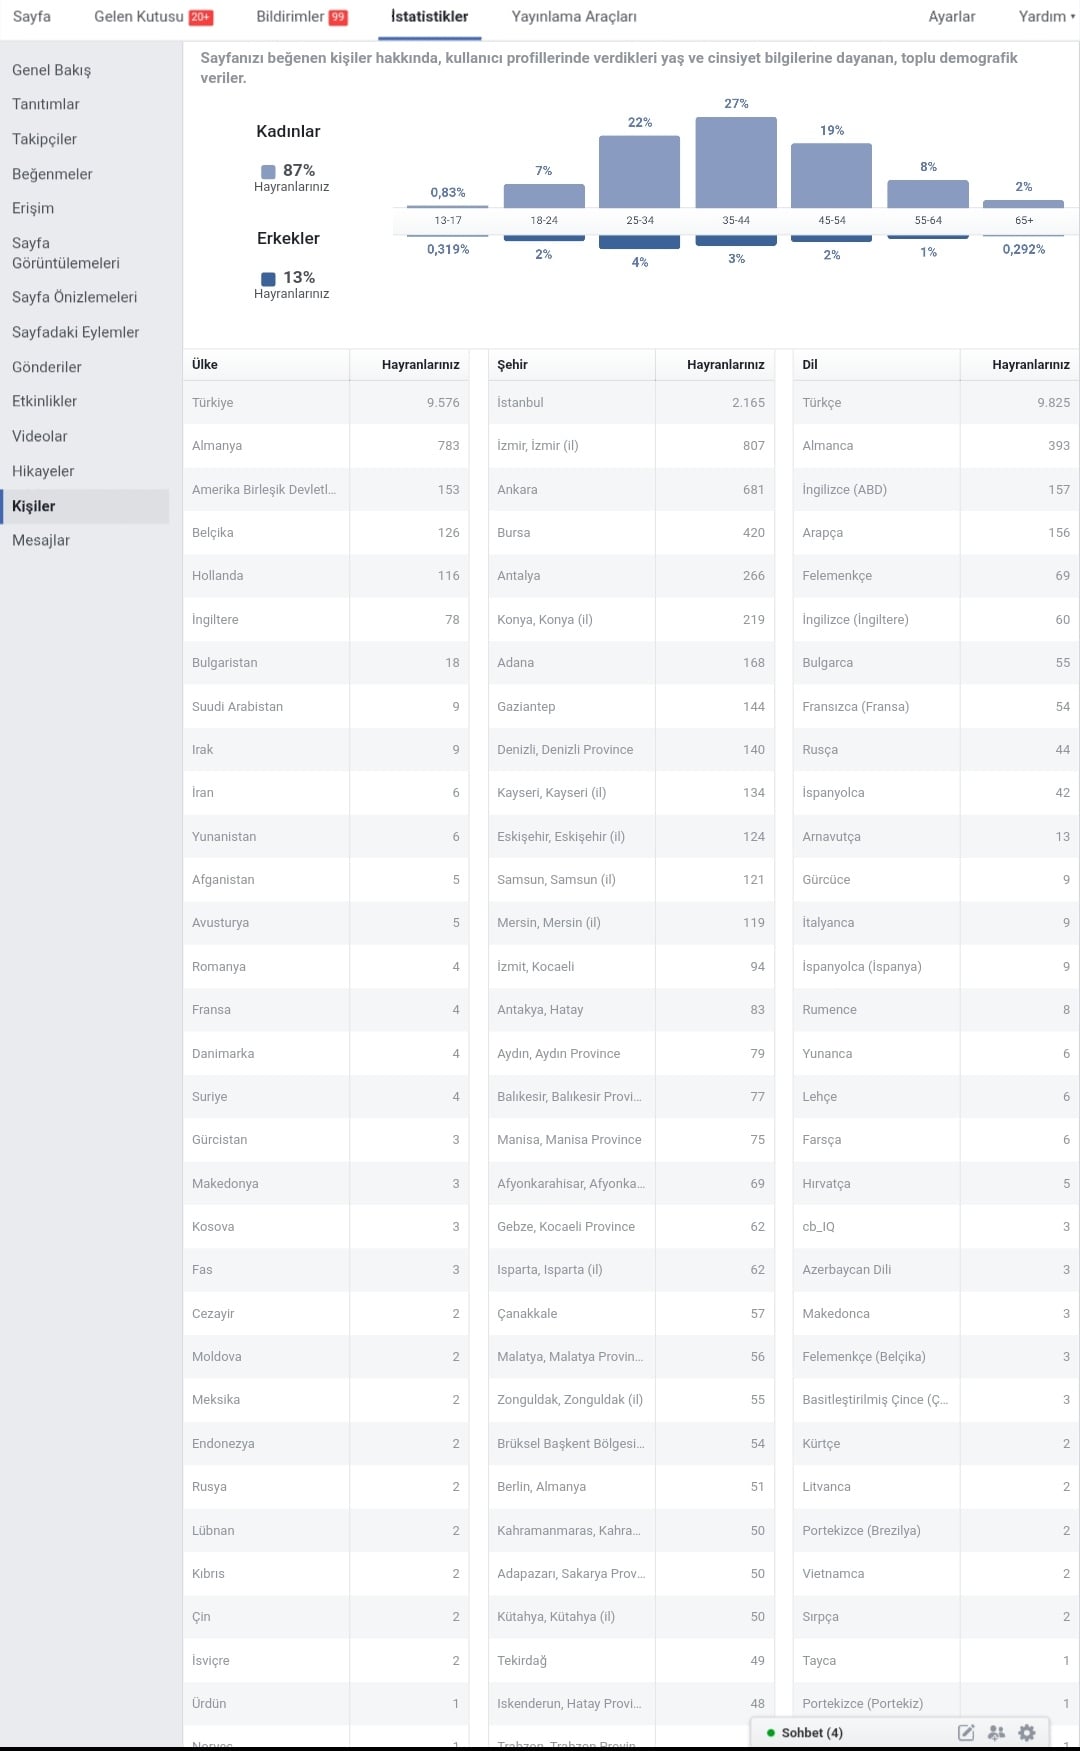Open Mesajlar in the sidebar
The height and width of the screenshot is (1751, 1080).
point(41,540)
